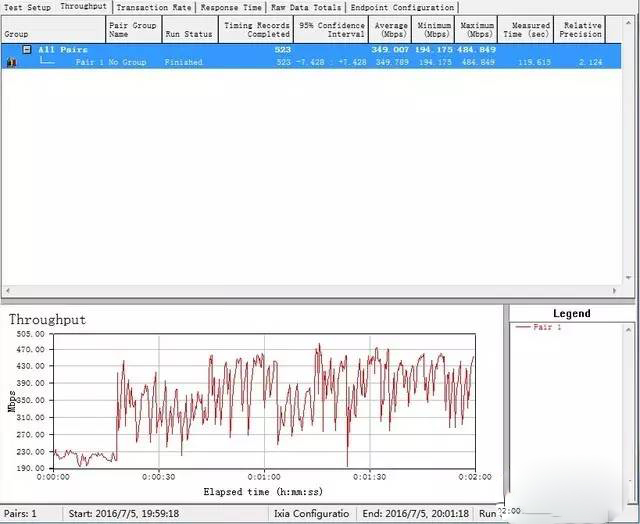Open the Endpoint Configuration tab
The width and height of the screenshot is (640, 524).
coord(401,7)
